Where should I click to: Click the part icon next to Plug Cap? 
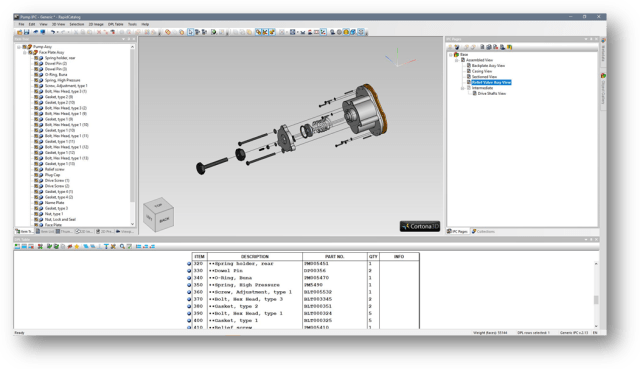(x=41, y=175)
